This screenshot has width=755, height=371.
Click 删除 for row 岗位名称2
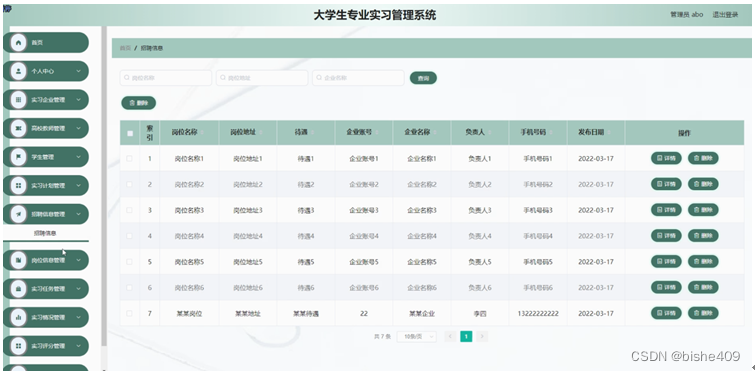tap(703, 184)
